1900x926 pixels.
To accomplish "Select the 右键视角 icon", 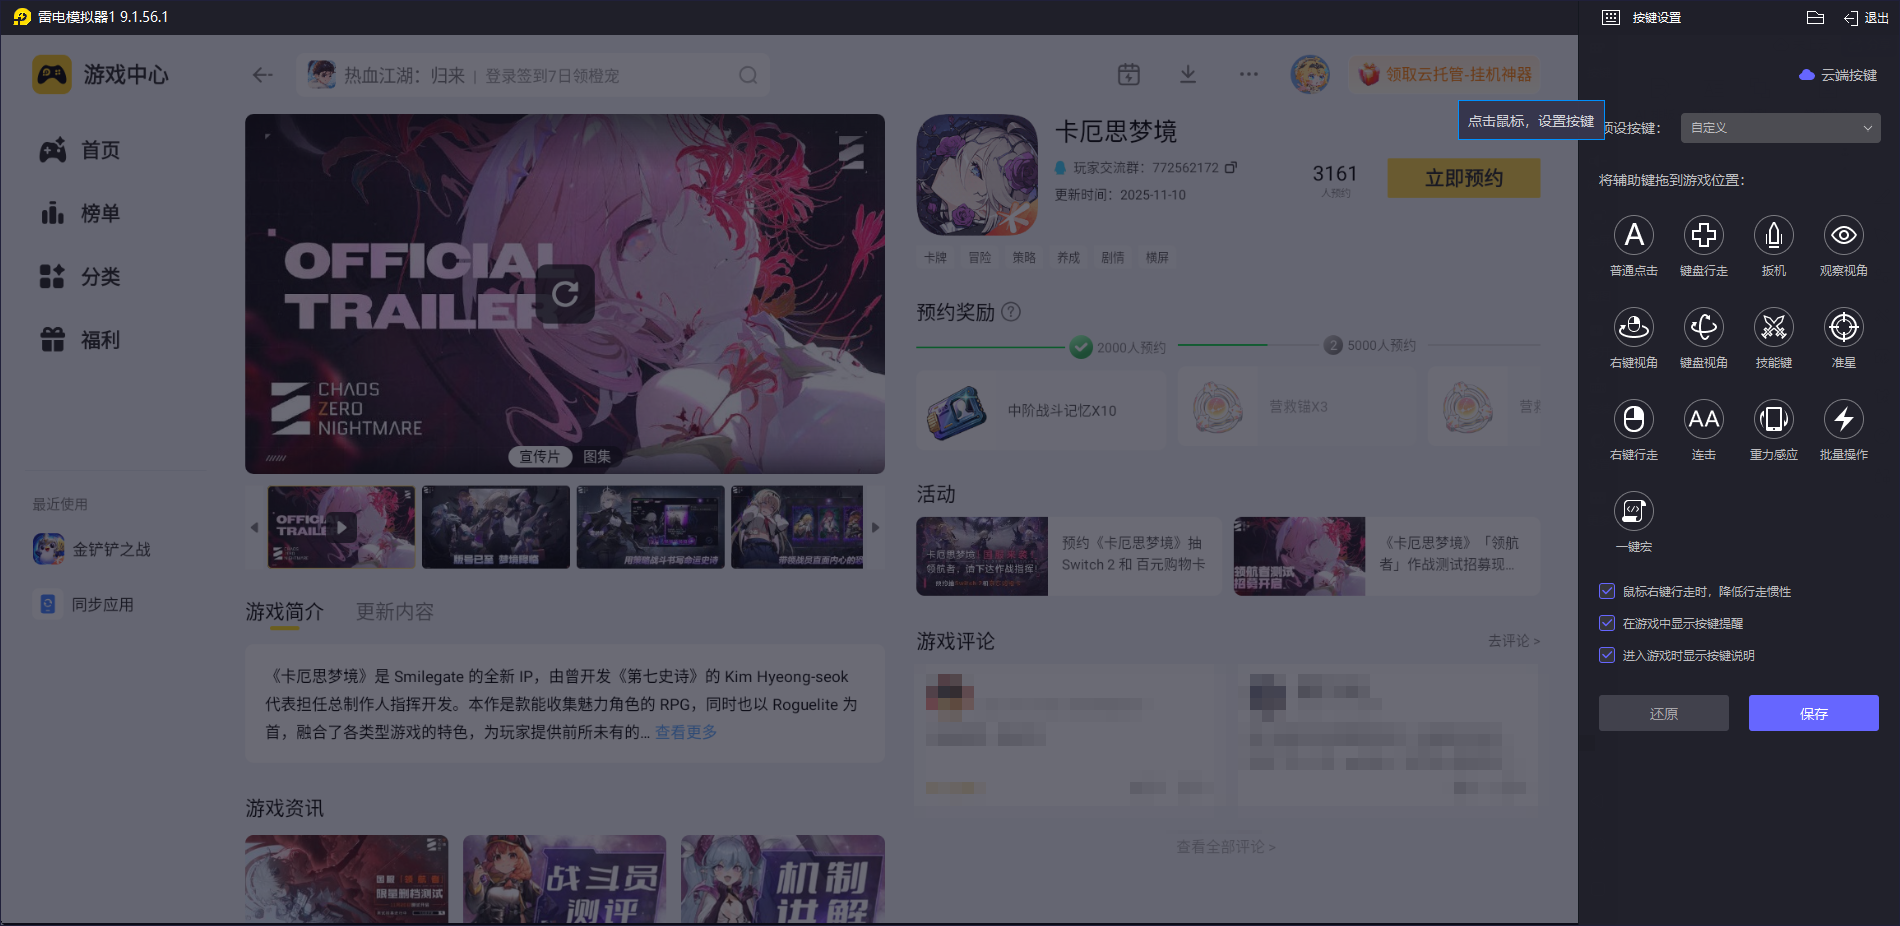I will pyautogui.click(x=1634, y=327).
